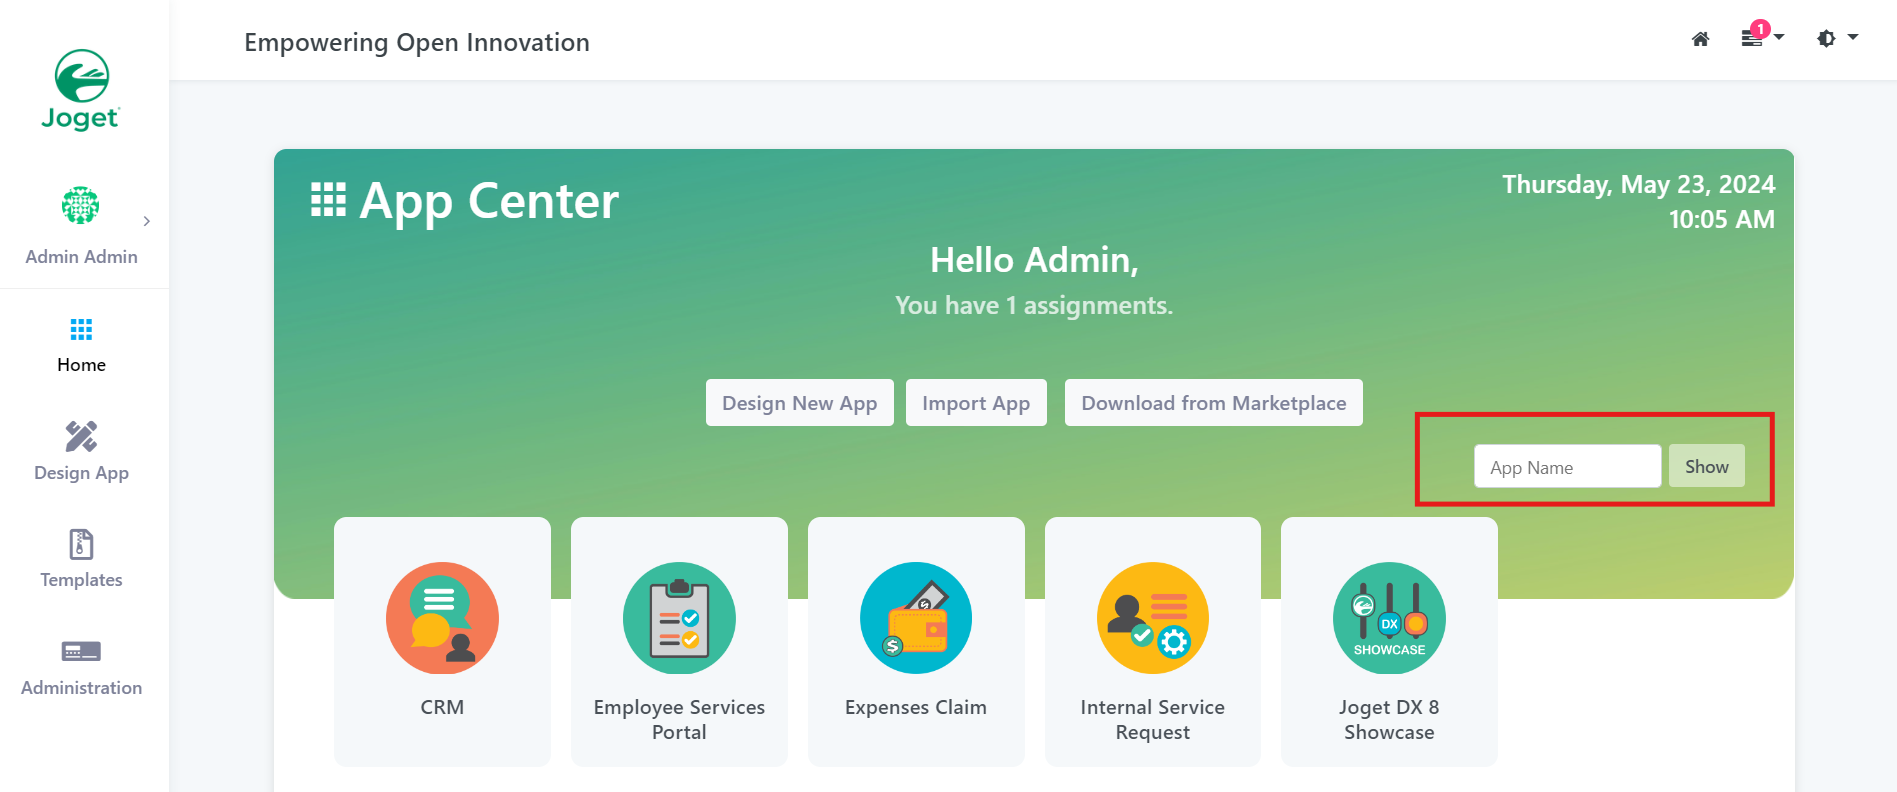Launch the Employee Services Portal app
The height and width of the screenshot is (792, 1897).
(679, 618)
